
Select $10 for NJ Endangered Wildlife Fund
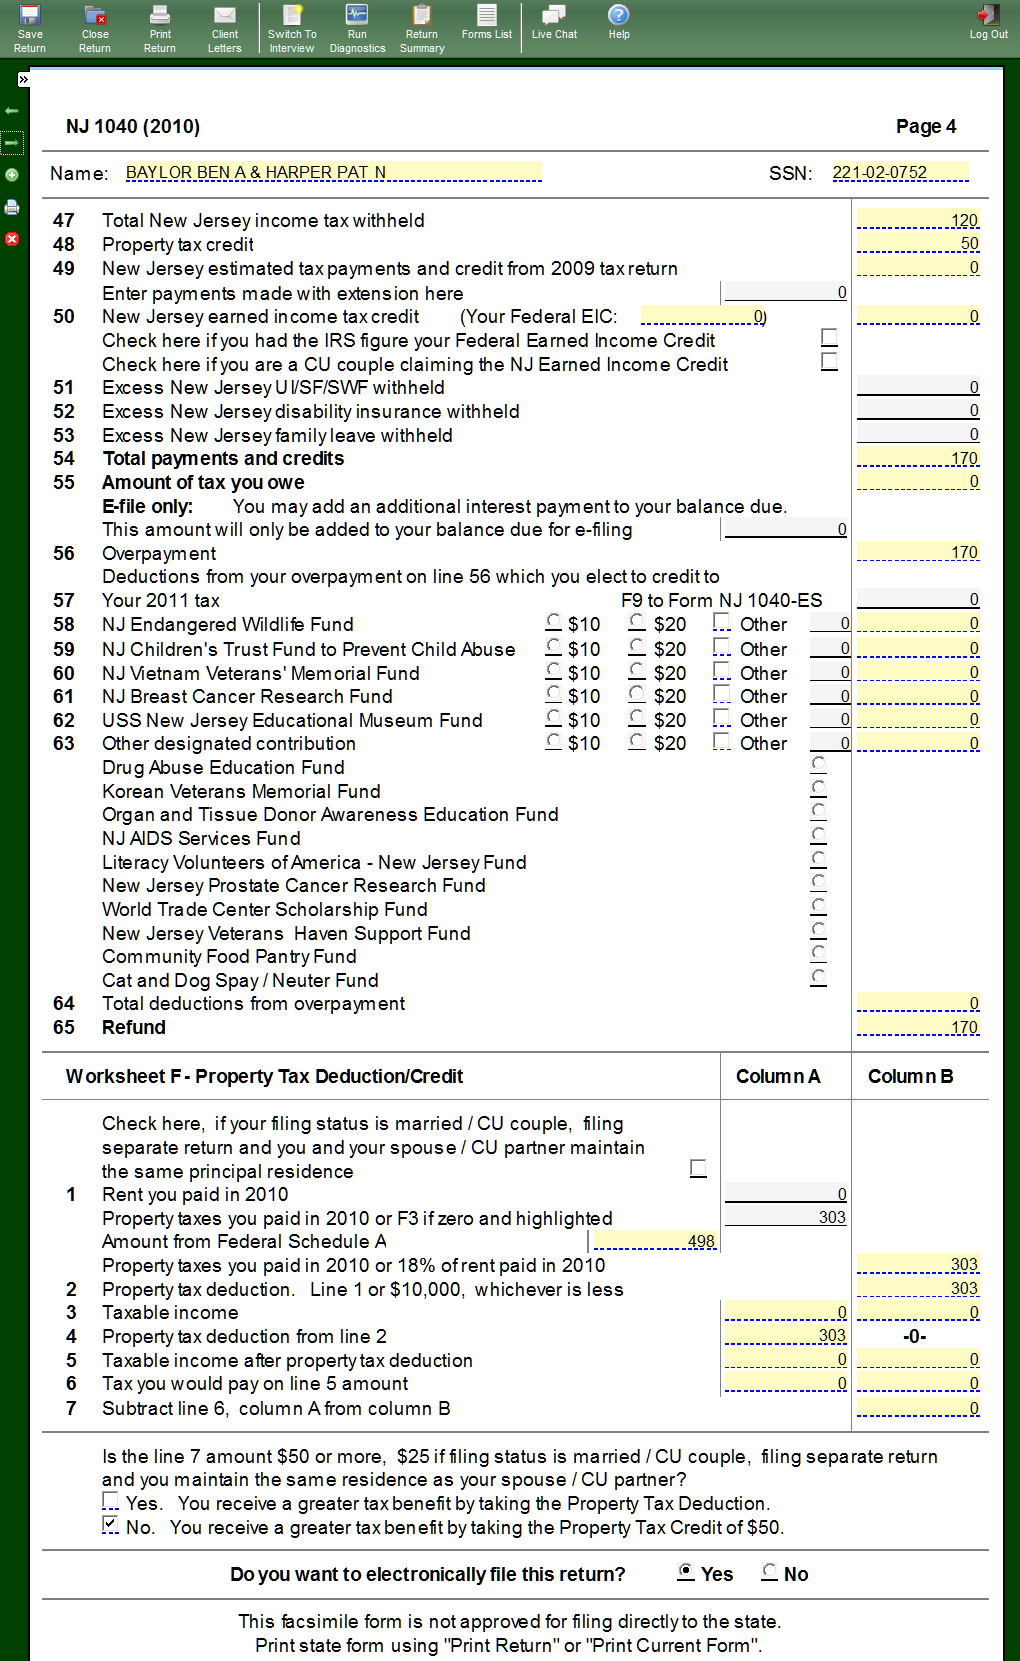click(554, 622)
